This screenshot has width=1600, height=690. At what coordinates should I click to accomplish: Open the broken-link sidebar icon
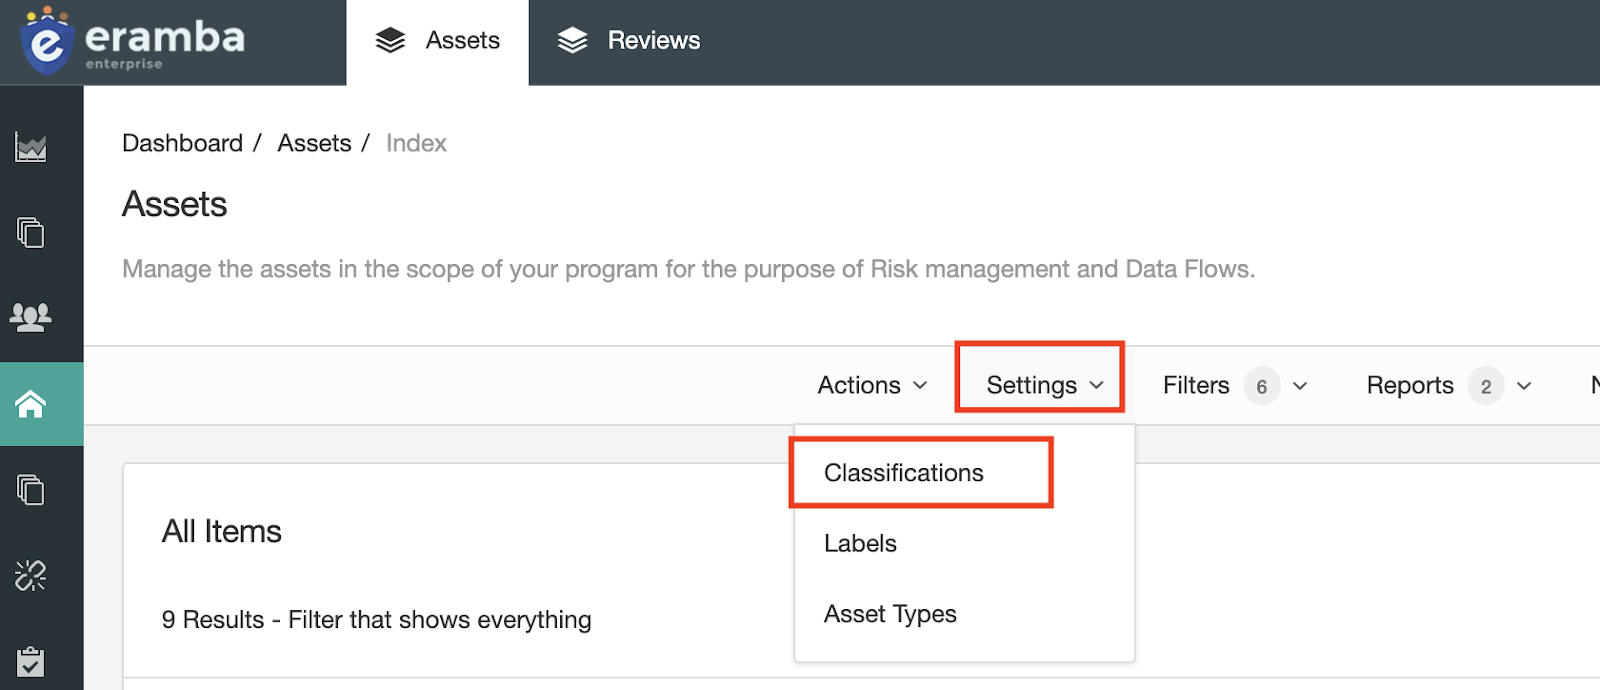click(x=31, y=575)
